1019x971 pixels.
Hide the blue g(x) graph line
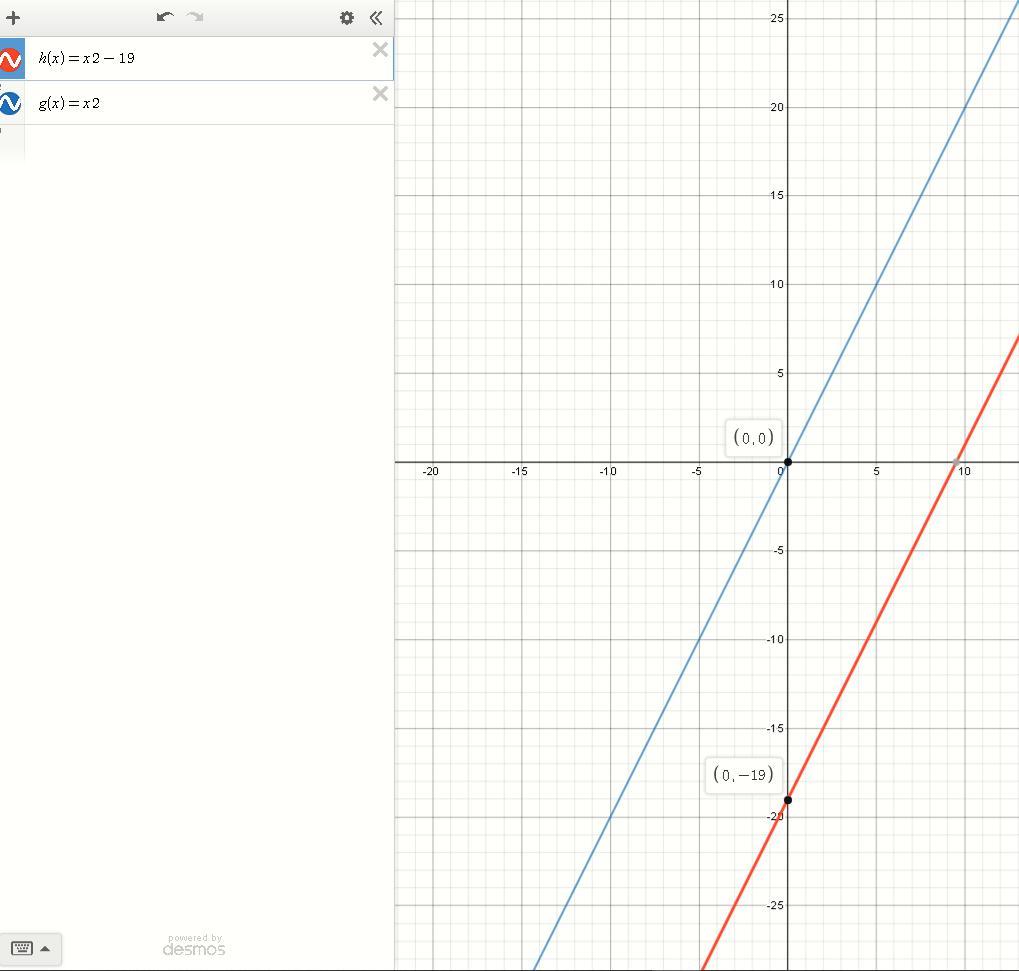(10, 103)
